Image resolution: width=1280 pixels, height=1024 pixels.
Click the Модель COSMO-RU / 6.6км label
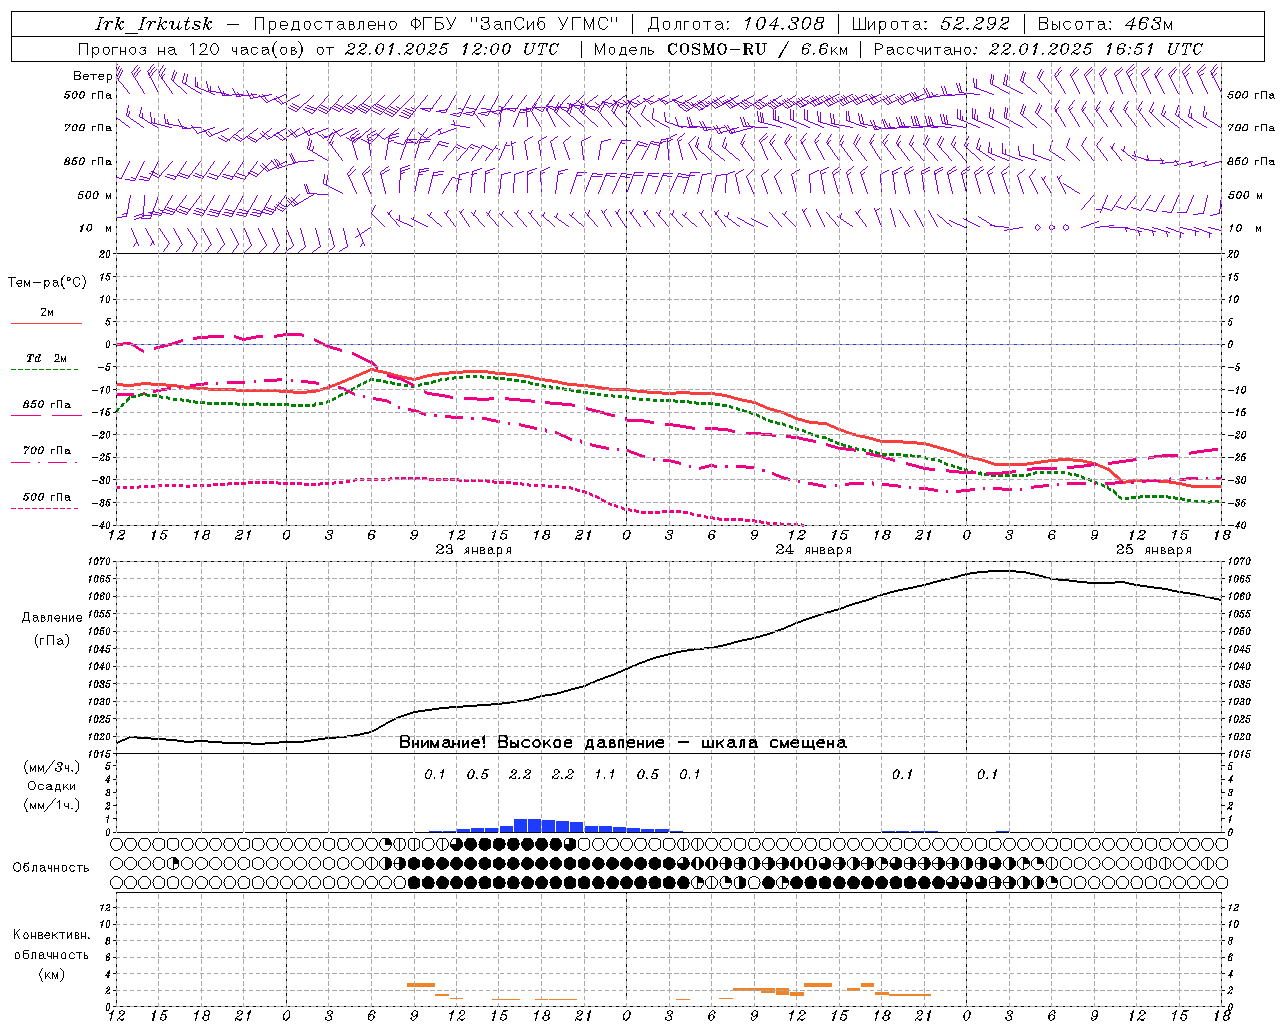tap(720, 49)
